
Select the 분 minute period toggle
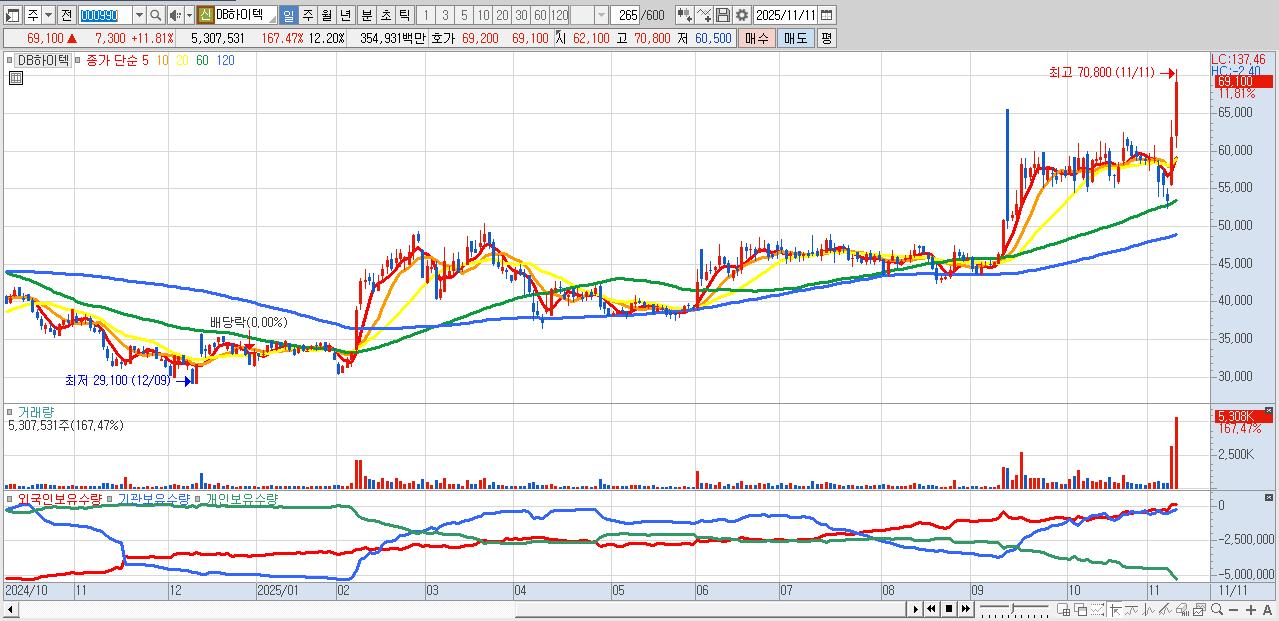tap(366, 15)
